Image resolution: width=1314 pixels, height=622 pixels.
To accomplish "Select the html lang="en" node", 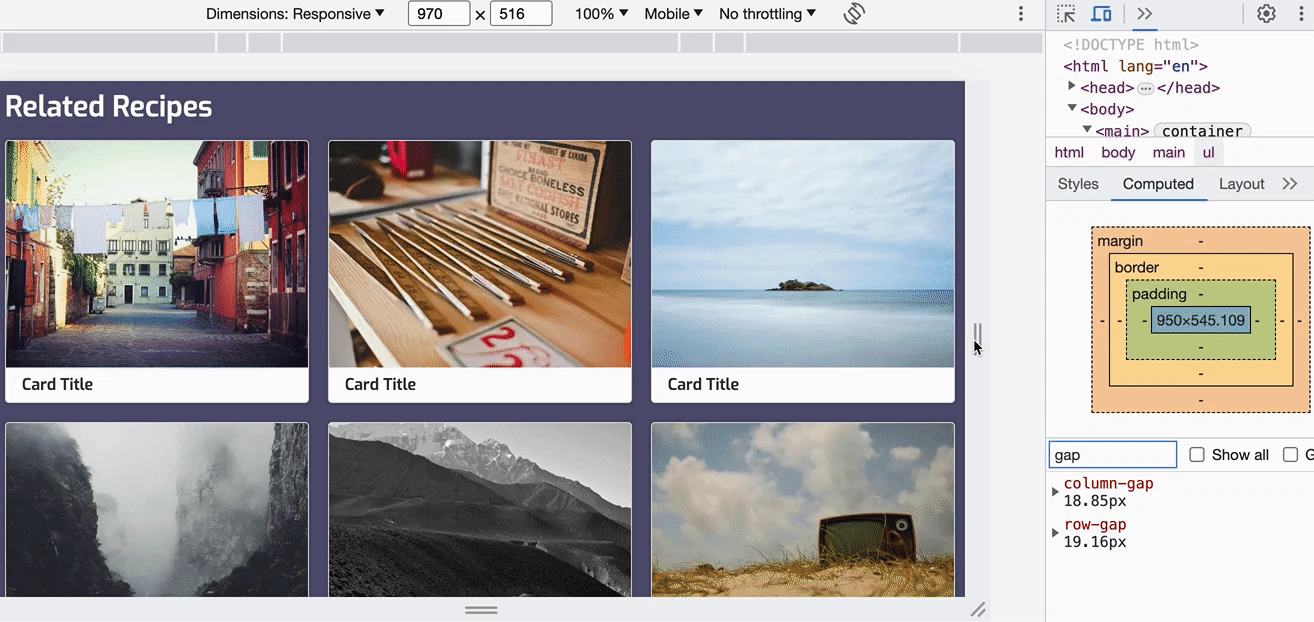I will coord(1135,66).
